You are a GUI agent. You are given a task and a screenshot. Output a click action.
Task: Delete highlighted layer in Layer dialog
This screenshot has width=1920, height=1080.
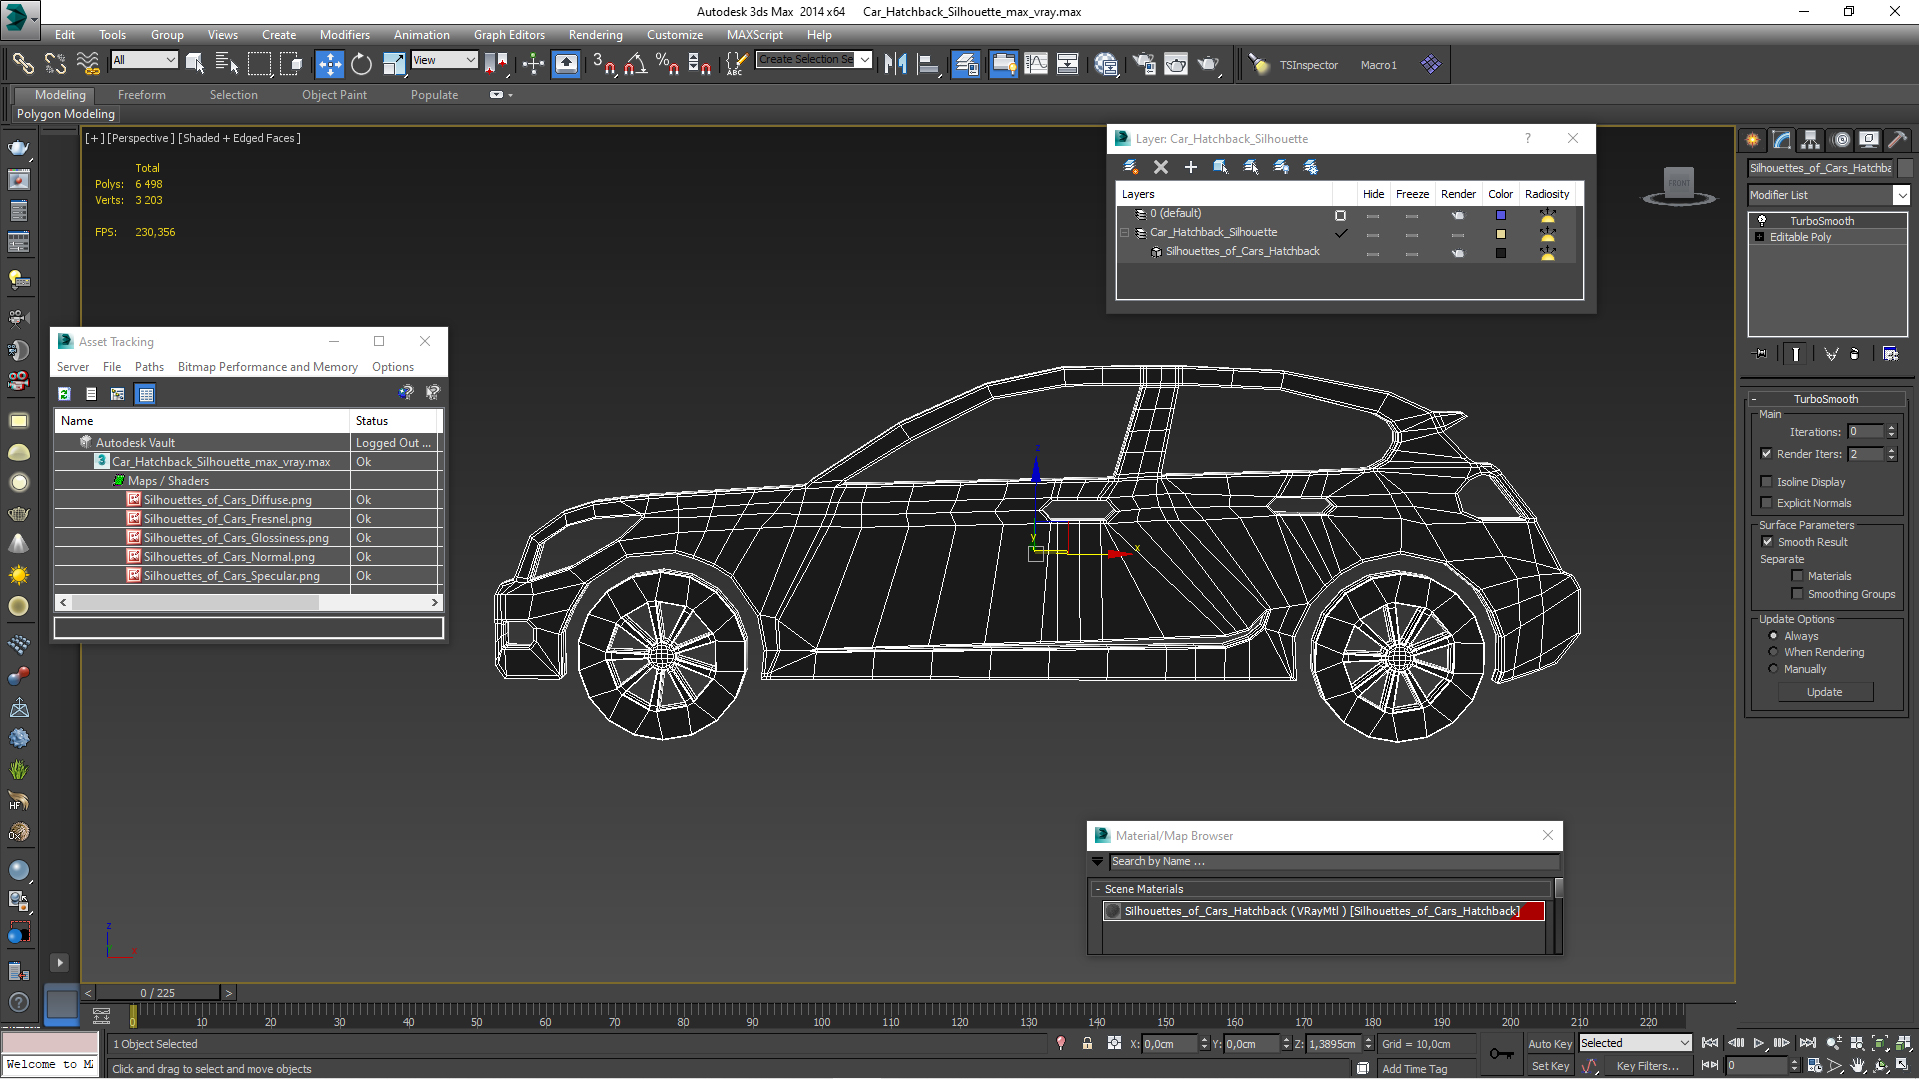coord(1160,167)
